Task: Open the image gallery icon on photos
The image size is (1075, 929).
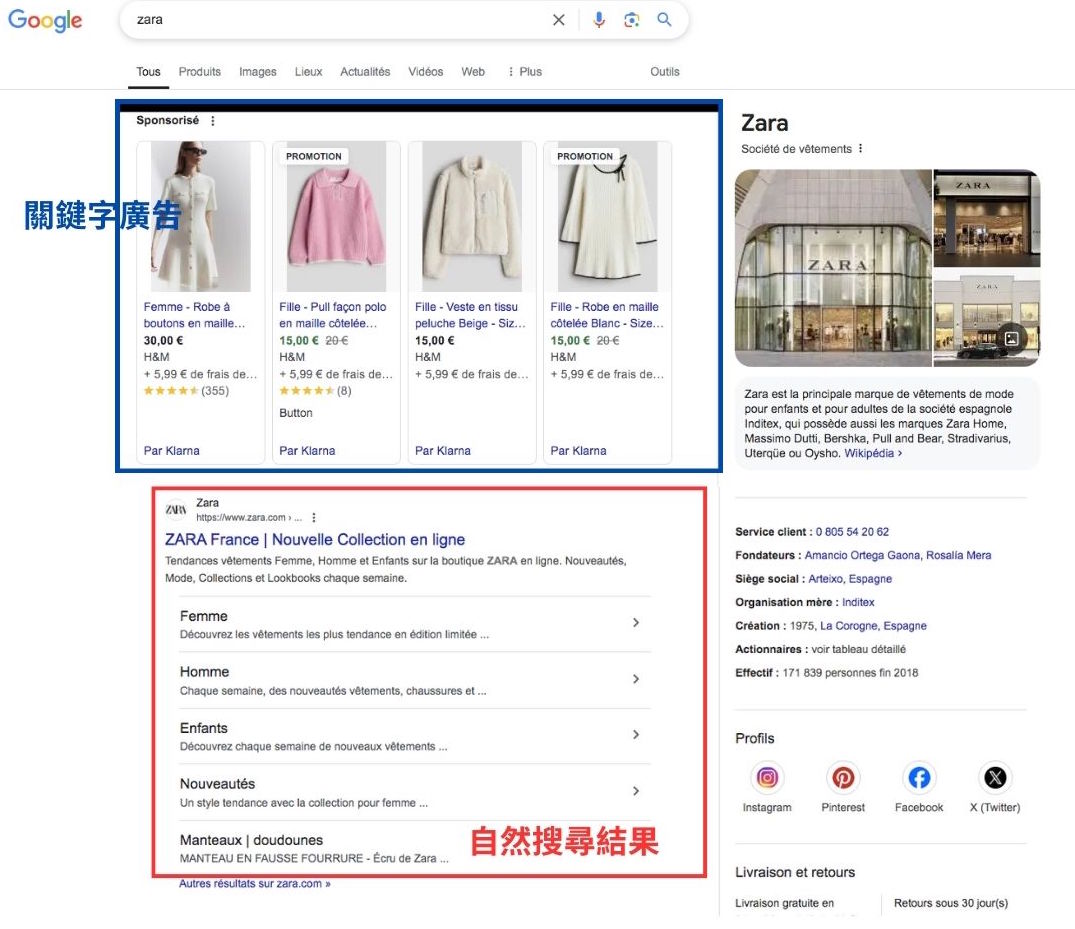Action: (1011, 338)
